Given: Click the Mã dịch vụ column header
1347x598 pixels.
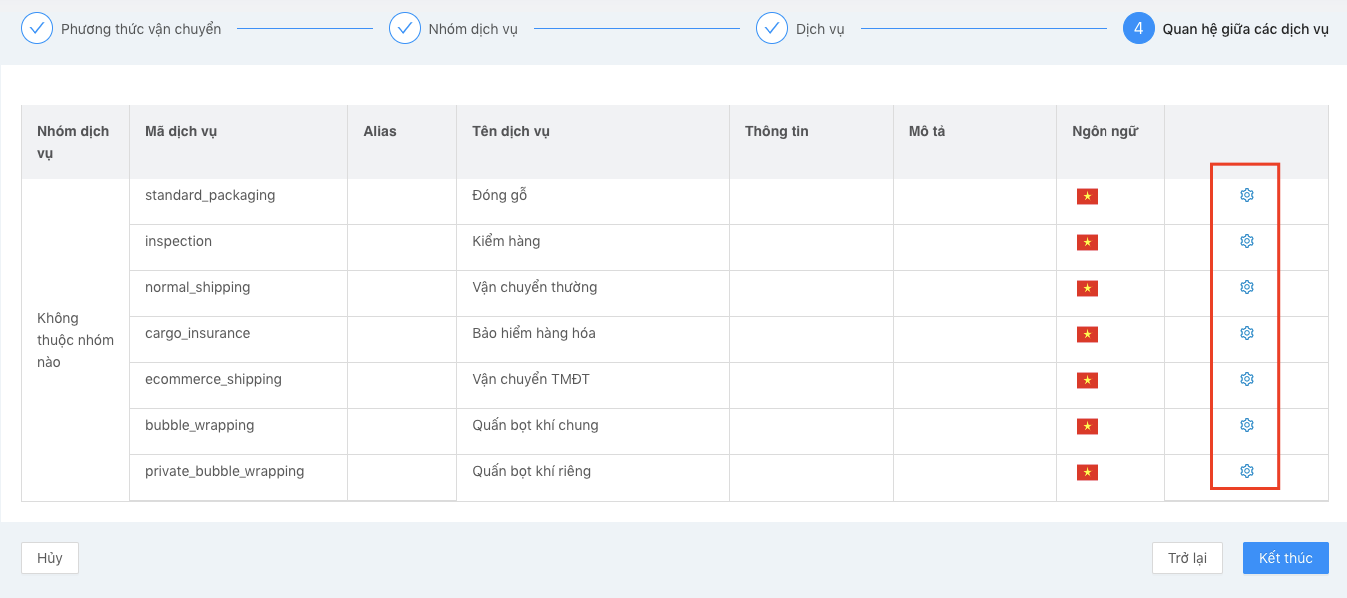Looking at the screenshot, I should click(181, 131).
